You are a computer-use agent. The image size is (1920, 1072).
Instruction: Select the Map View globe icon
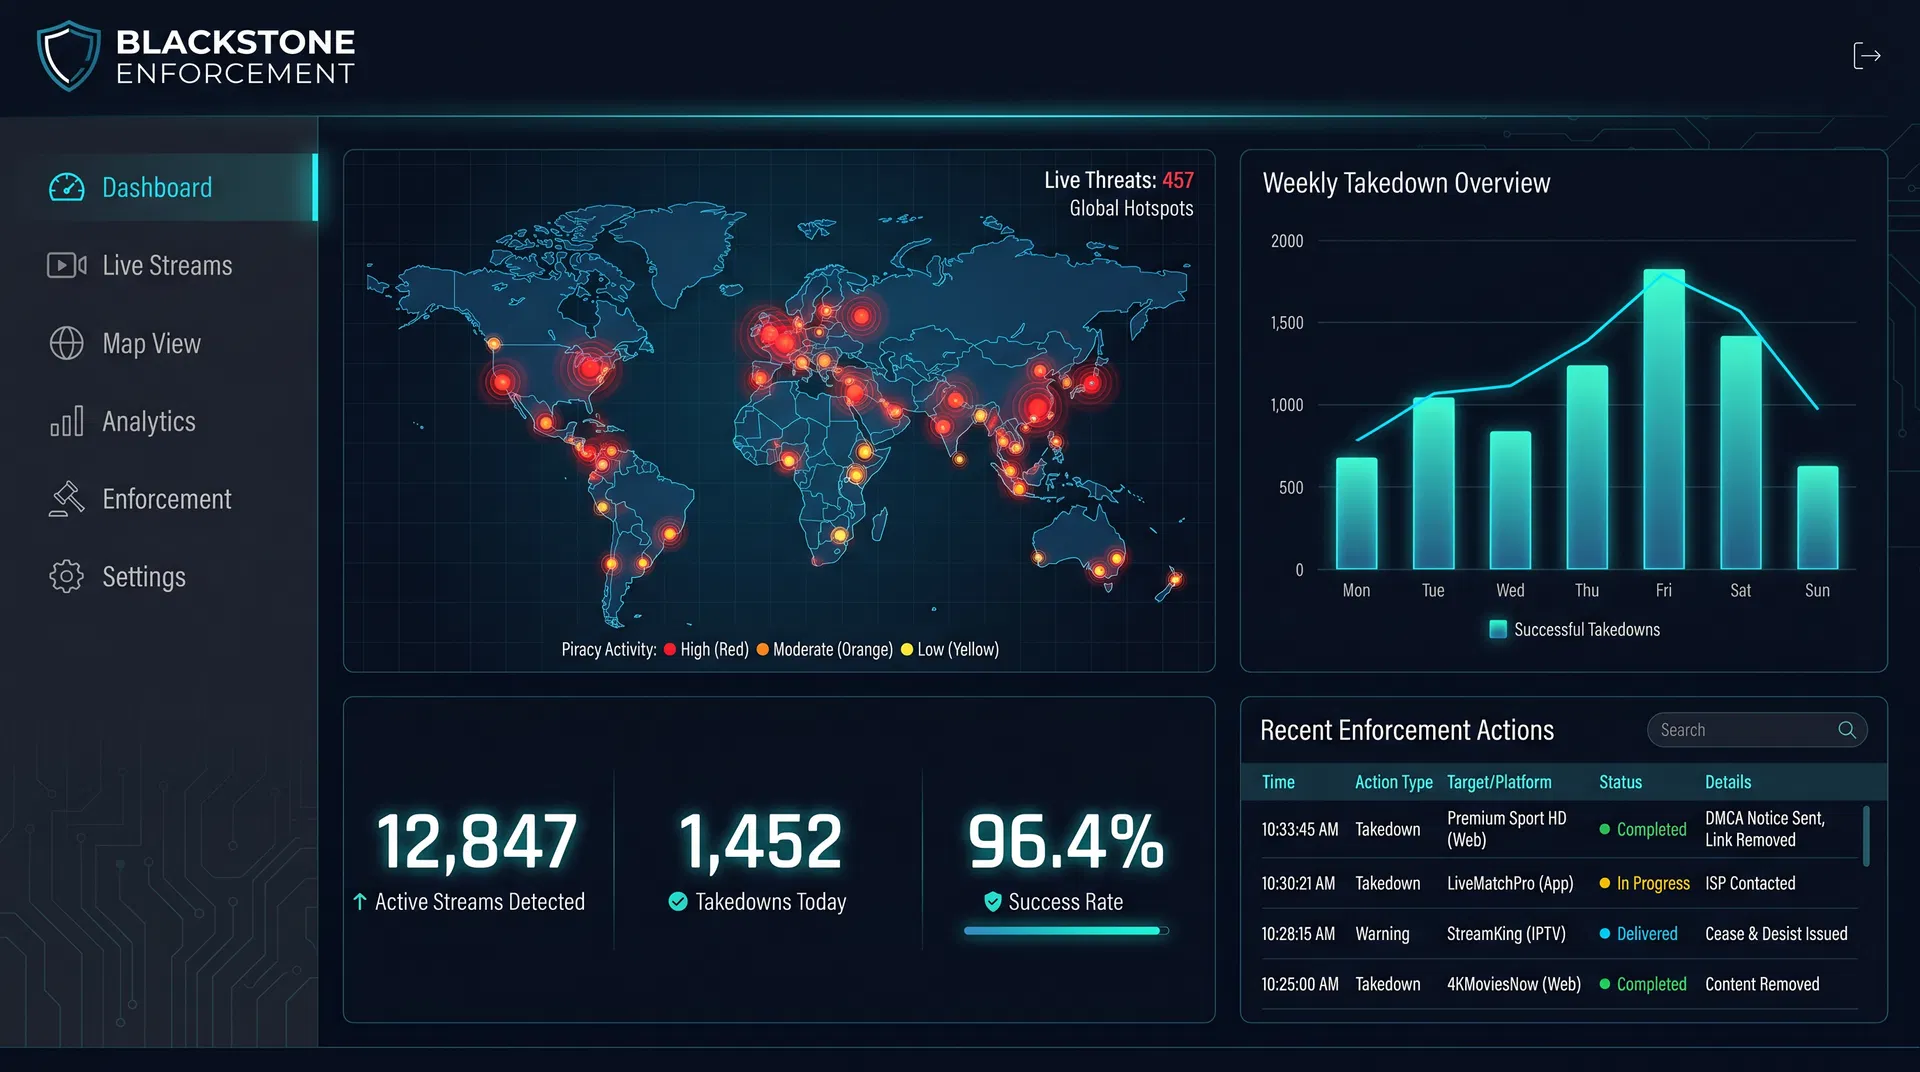tap(66, 343)
